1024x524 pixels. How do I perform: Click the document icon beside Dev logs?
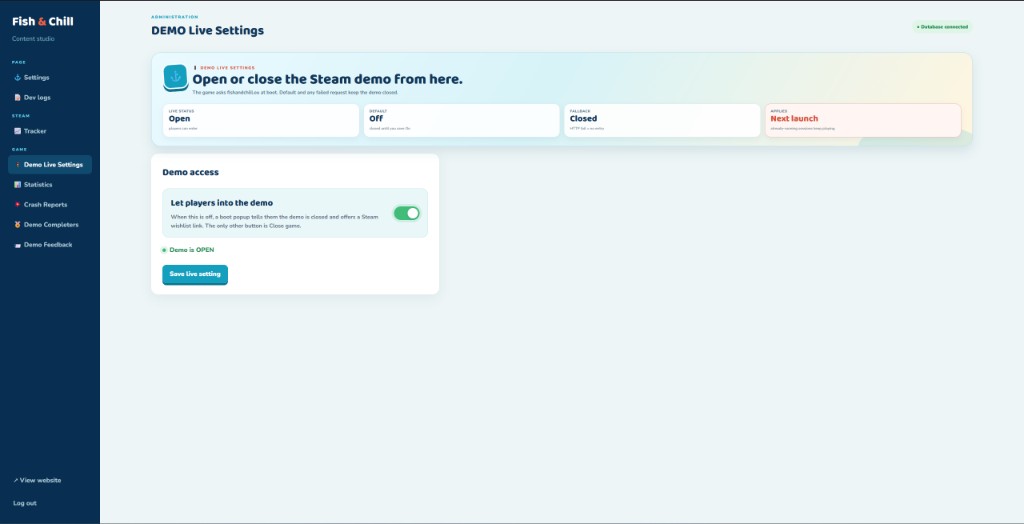[x=18, y=97]
